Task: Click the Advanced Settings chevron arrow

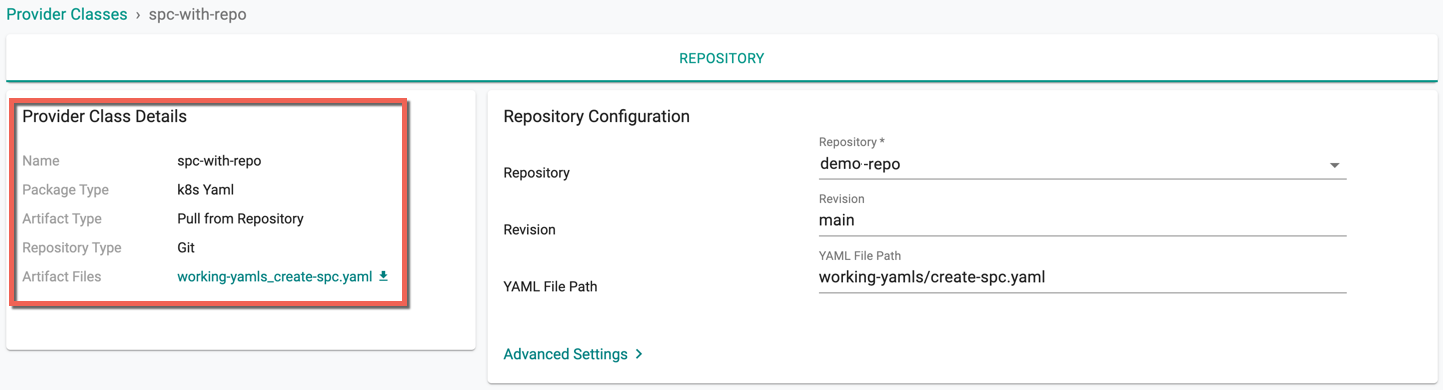Action: click(x=639, y=354)
